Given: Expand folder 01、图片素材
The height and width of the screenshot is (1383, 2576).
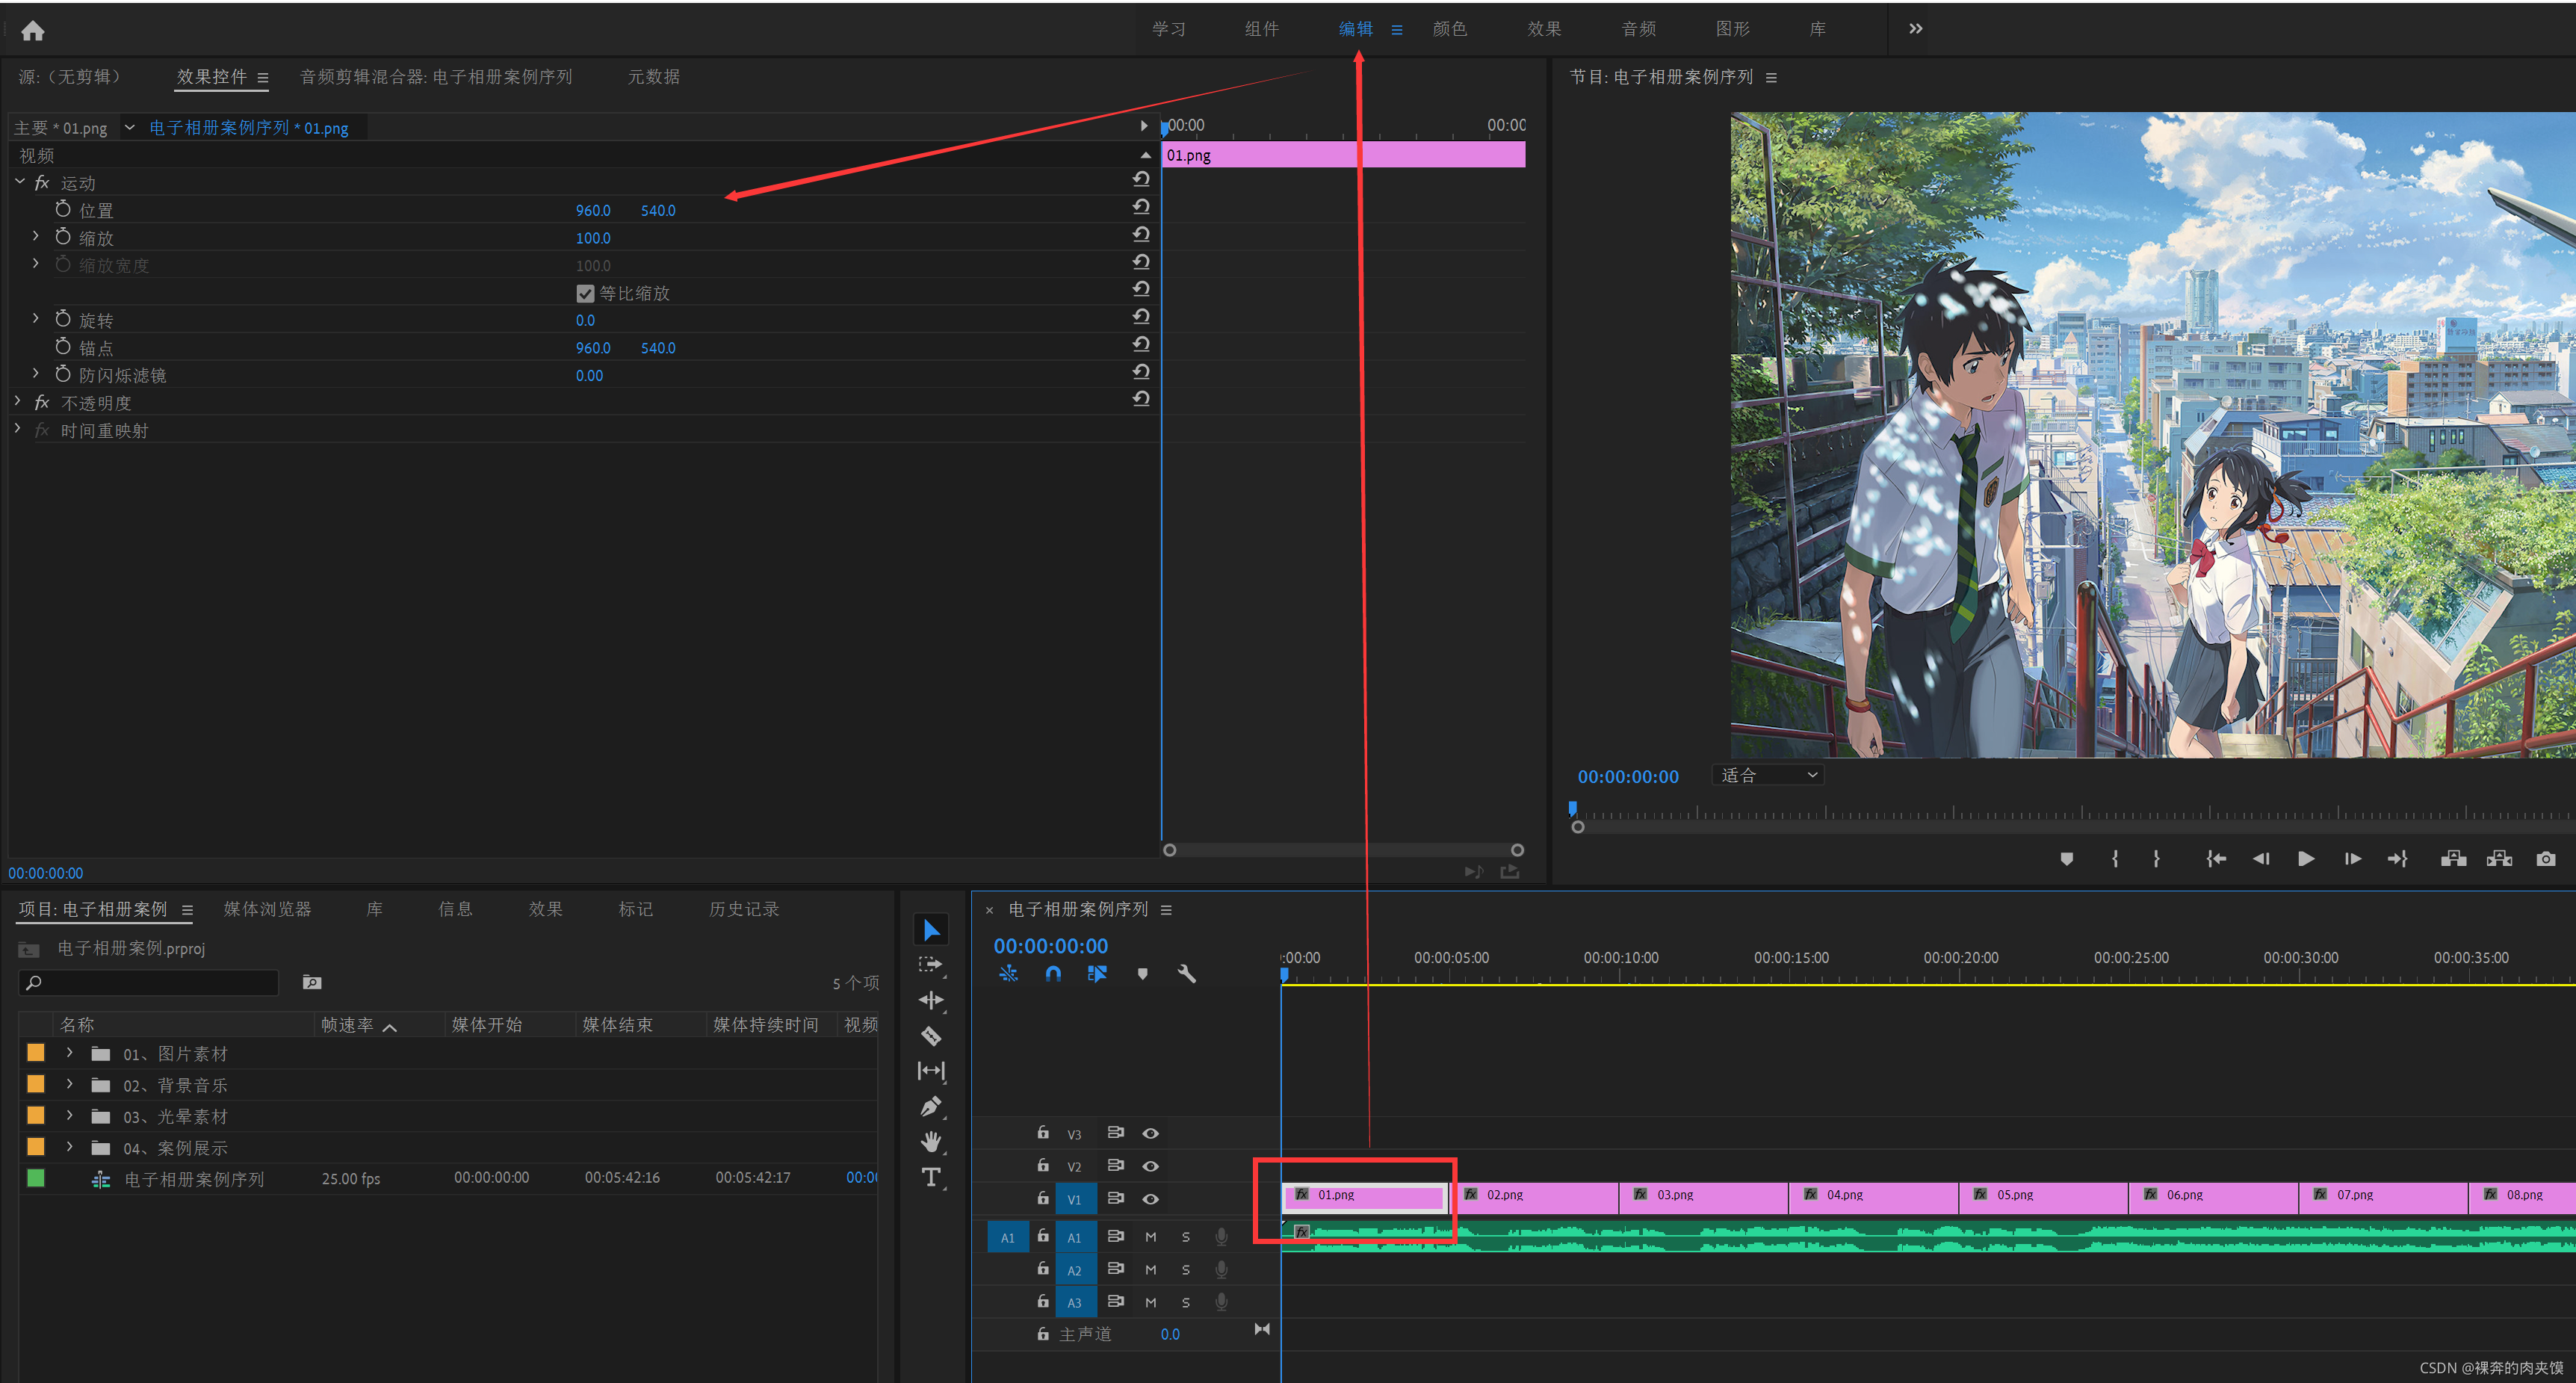Looking at the screenshot, I should pyautogui.click(x=69, y=1053).
